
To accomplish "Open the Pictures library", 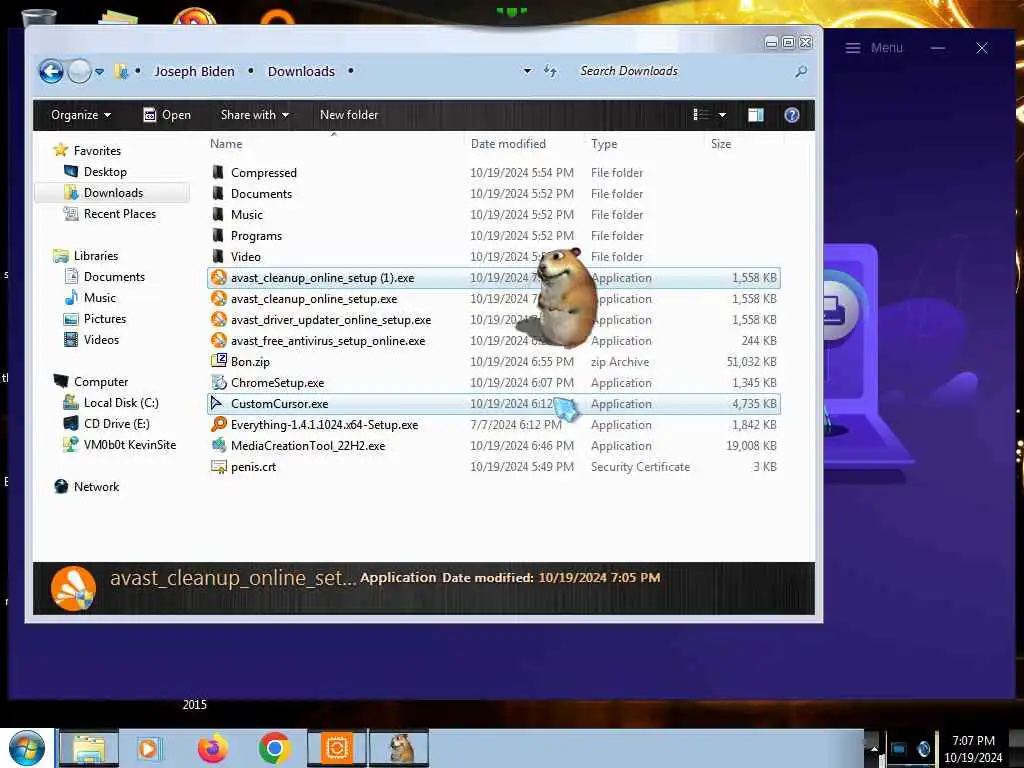I will [104, 319].
